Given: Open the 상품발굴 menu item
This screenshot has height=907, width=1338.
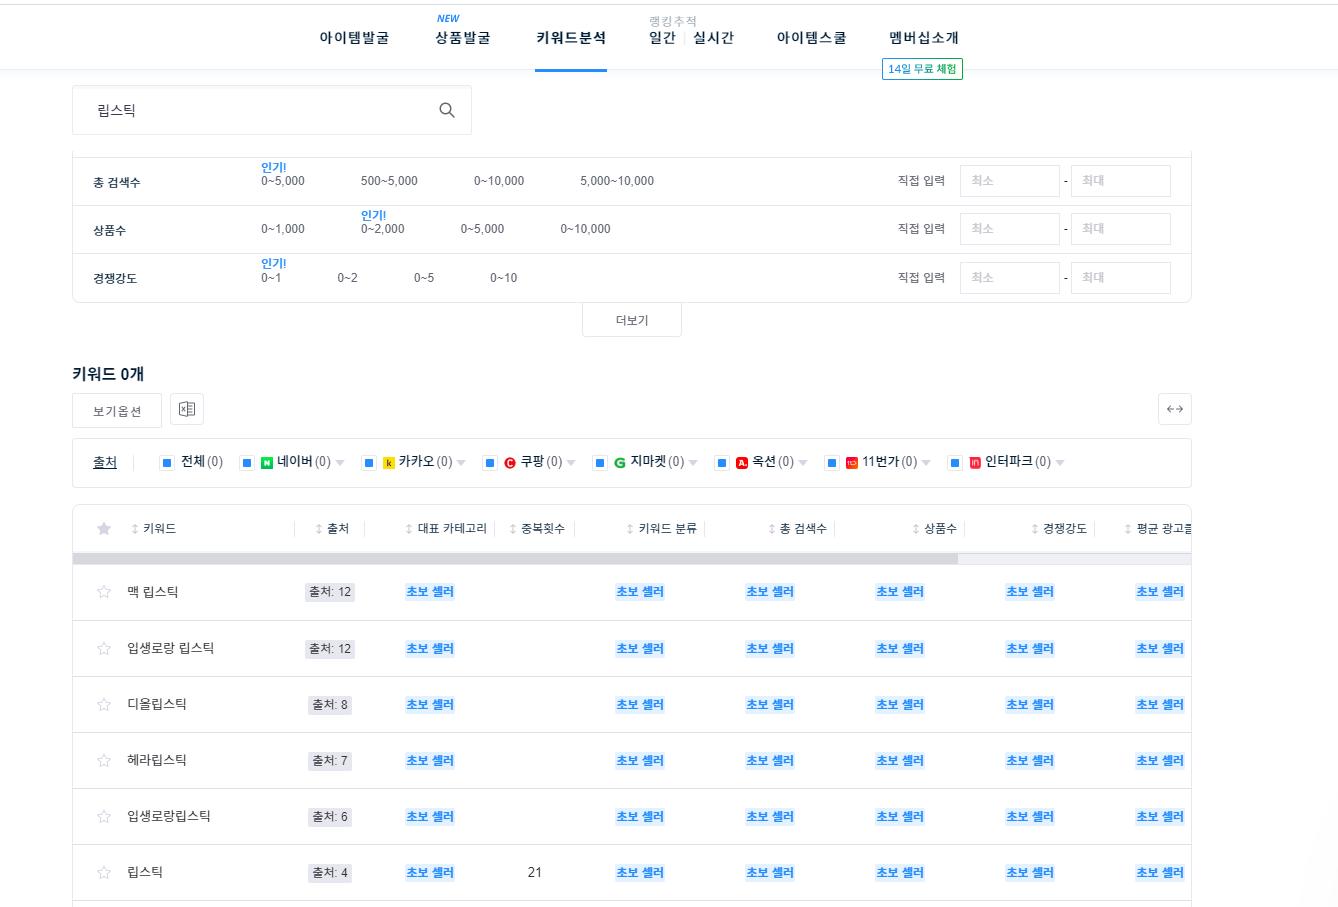Looking at the screenshot, I should tap(462, 36).
